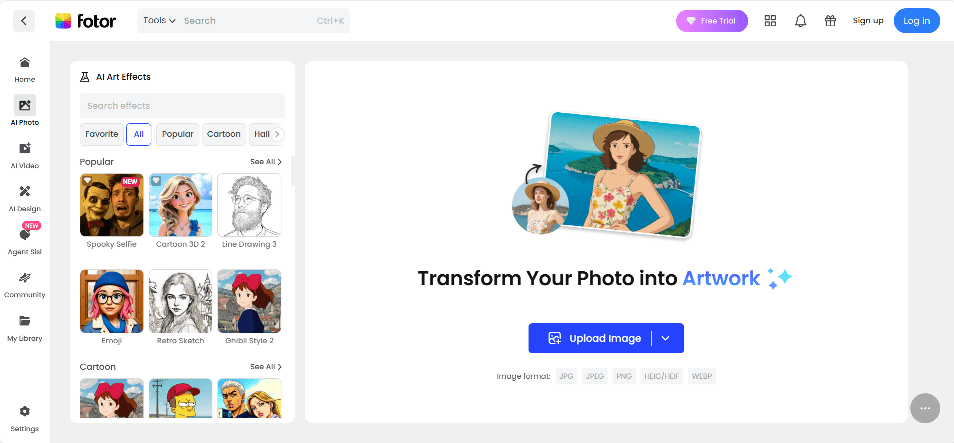Open Settings gear in the sidebar

(x=24, y=412)
